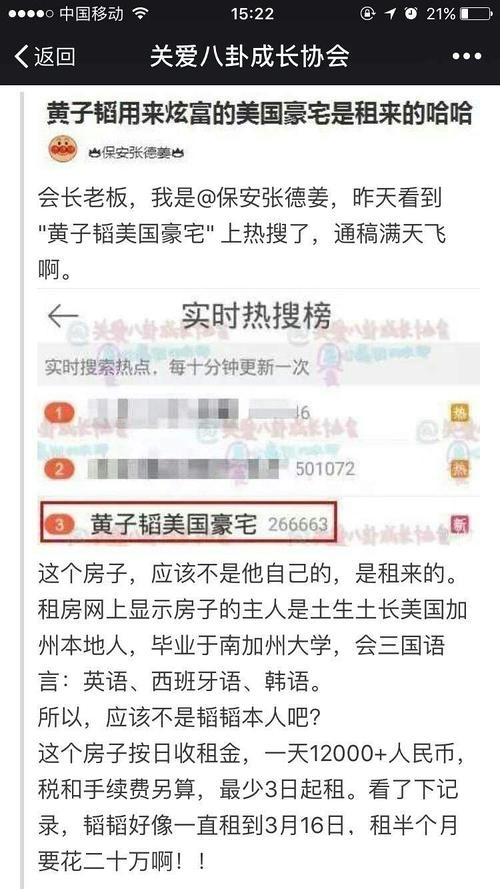Tap the alarm clock status icon
Viewport: 500px width, 889px height.
(412, 14)
